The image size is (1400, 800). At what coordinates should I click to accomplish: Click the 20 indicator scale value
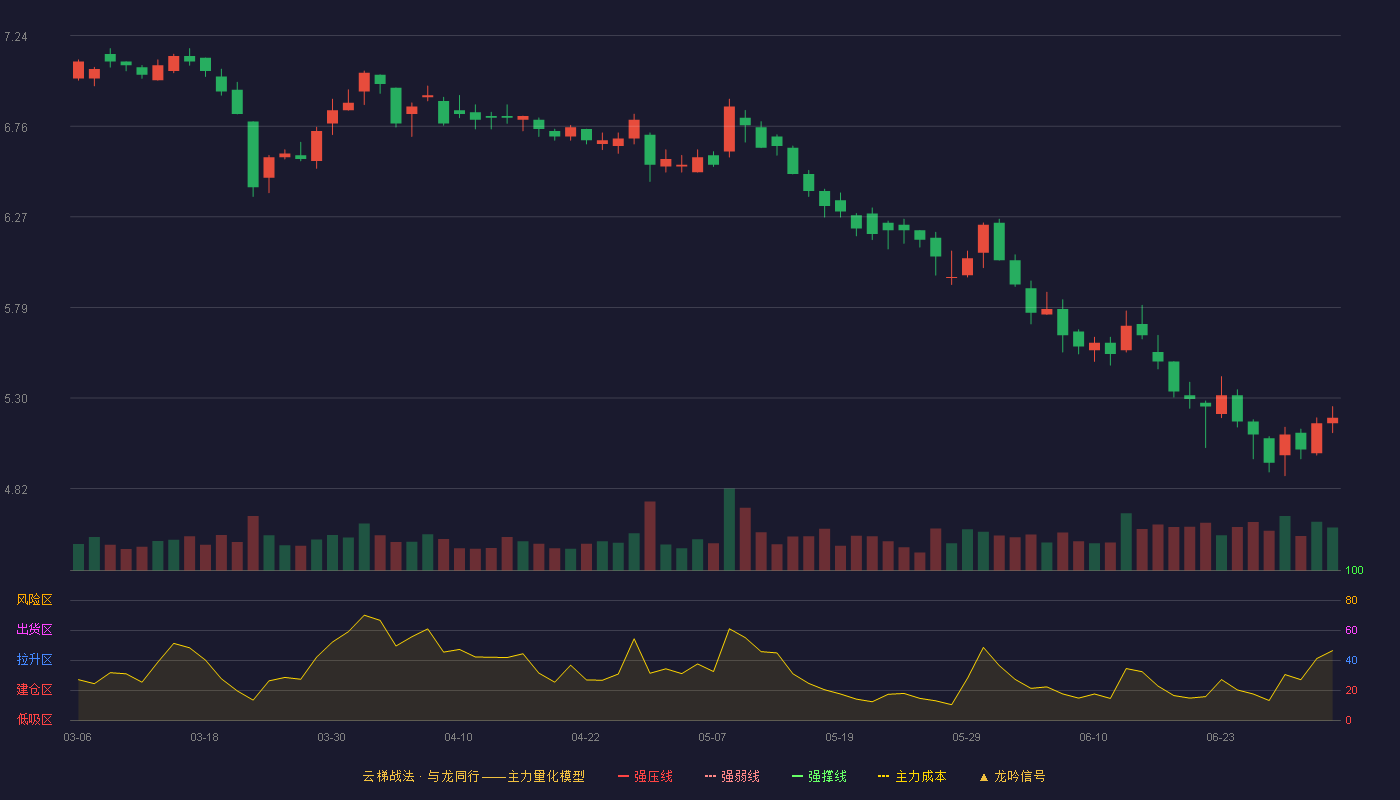(x=1351, y=690)
